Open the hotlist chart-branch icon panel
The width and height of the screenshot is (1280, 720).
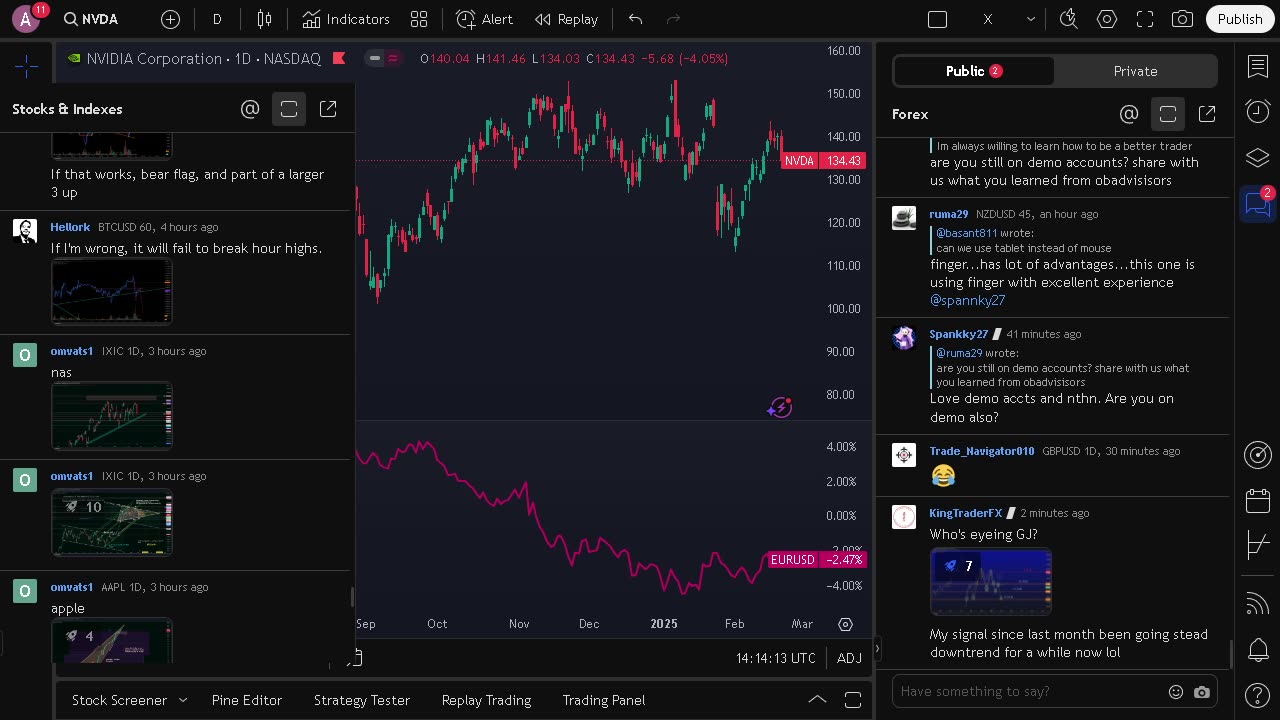coord(1258,545)
